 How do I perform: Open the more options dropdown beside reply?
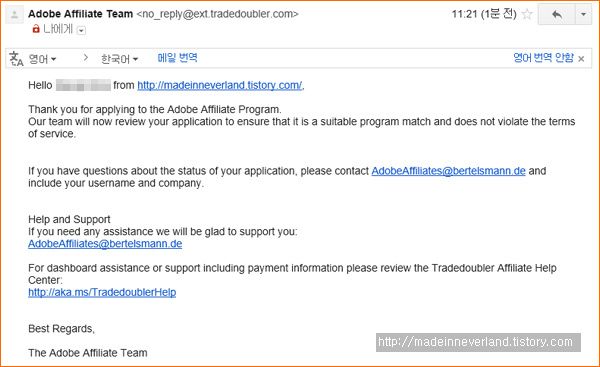pos(584,15)
